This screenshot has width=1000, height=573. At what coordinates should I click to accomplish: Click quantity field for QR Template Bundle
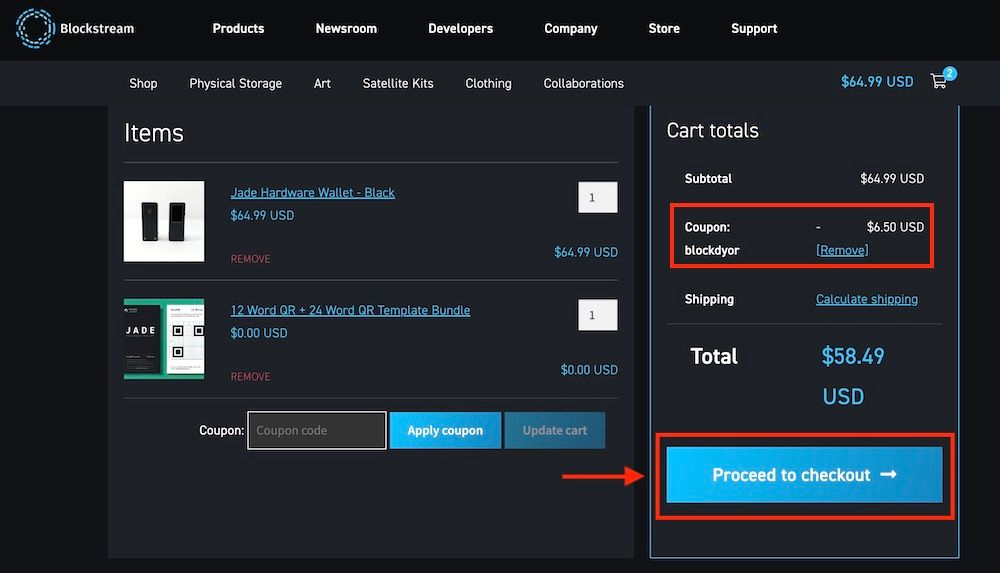point(598,315)
